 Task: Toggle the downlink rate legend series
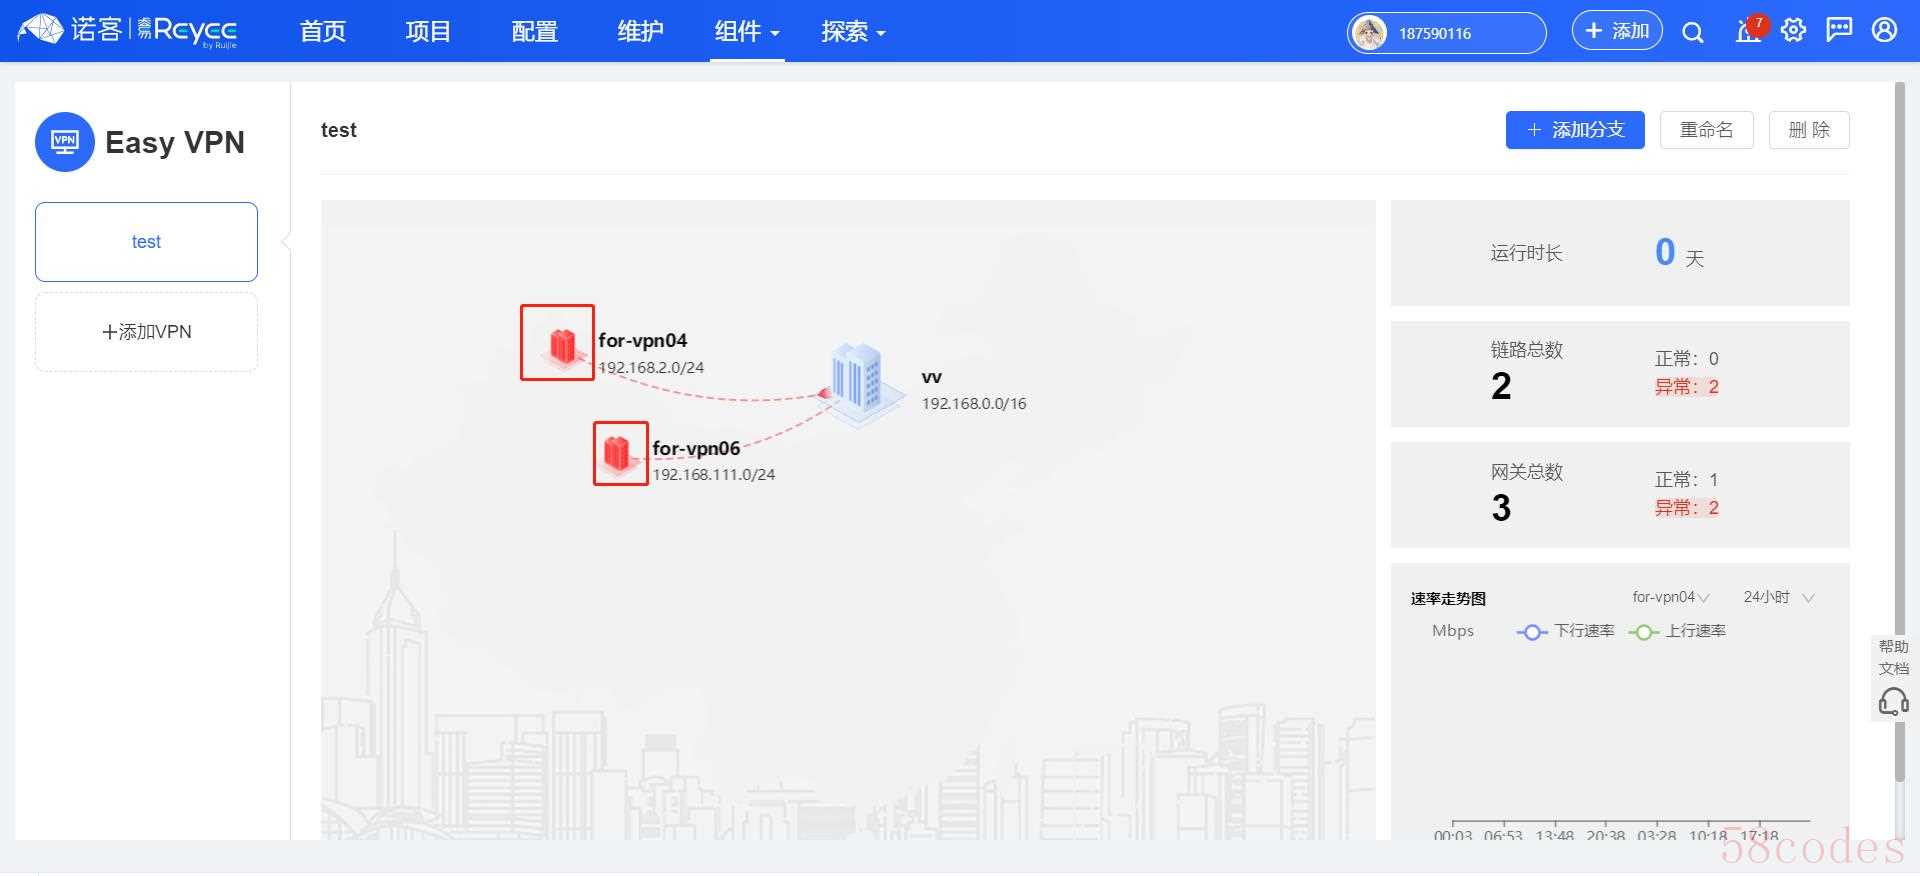tap(1566, 631)
